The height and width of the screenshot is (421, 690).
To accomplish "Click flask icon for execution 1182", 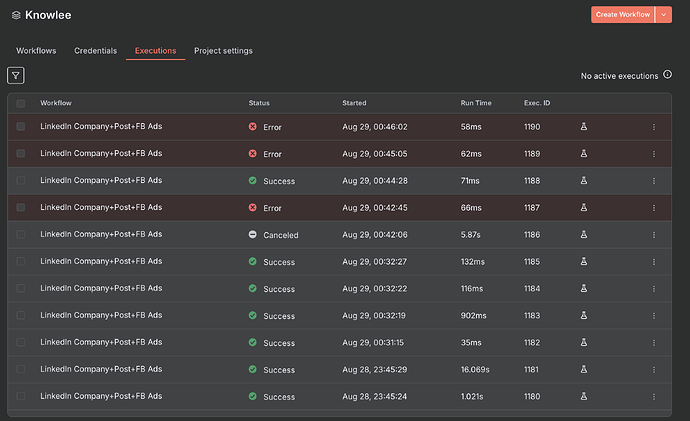I will point(584,342).
